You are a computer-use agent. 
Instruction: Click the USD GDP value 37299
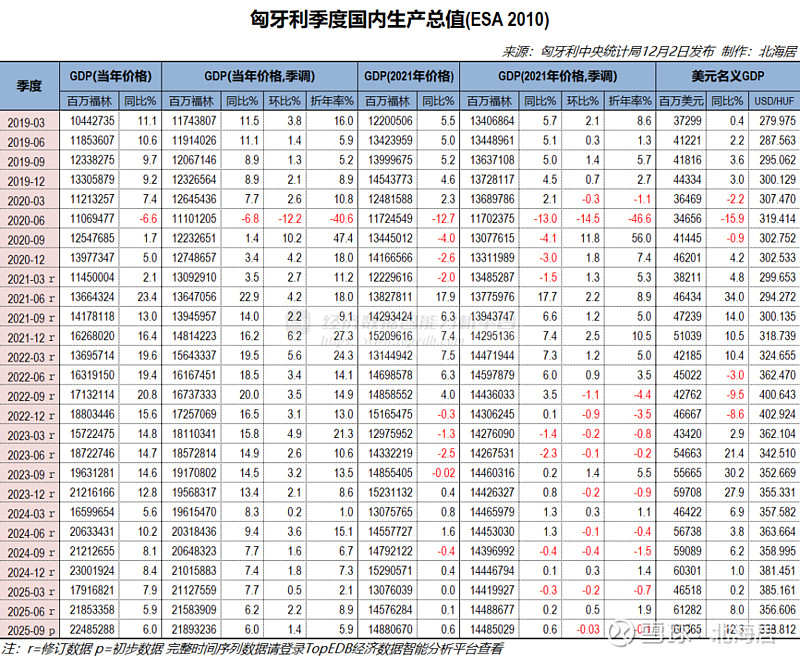[x=687, y=121]
